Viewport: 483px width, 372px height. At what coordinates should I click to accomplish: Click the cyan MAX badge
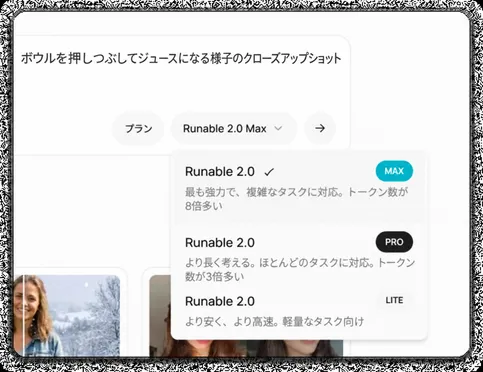[x=394, y=171]
